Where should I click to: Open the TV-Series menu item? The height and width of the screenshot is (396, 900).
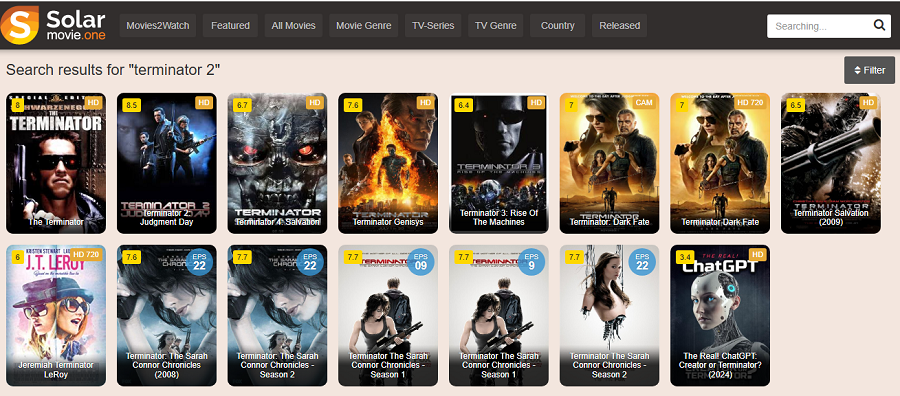(x=433, y=26)
